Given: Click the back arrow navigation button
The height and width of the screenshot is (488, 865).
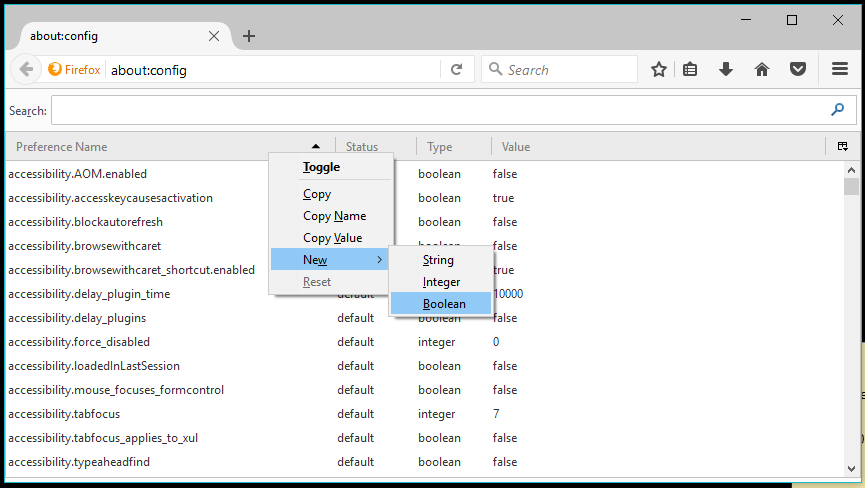Looking at the screenshot, I should 26,70.
